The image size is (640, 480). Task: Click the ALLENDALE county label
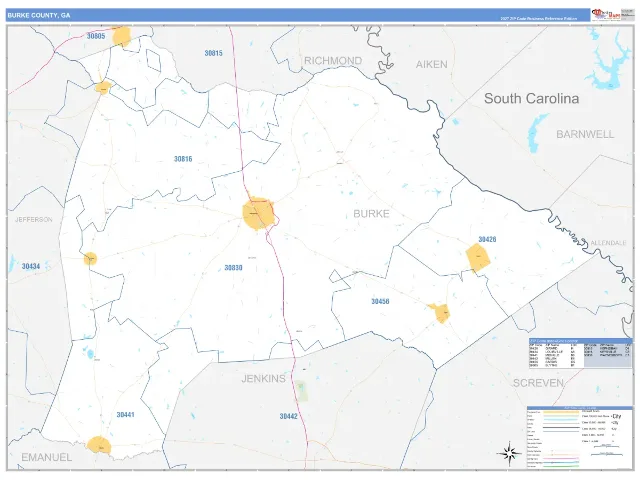(608, 243)
